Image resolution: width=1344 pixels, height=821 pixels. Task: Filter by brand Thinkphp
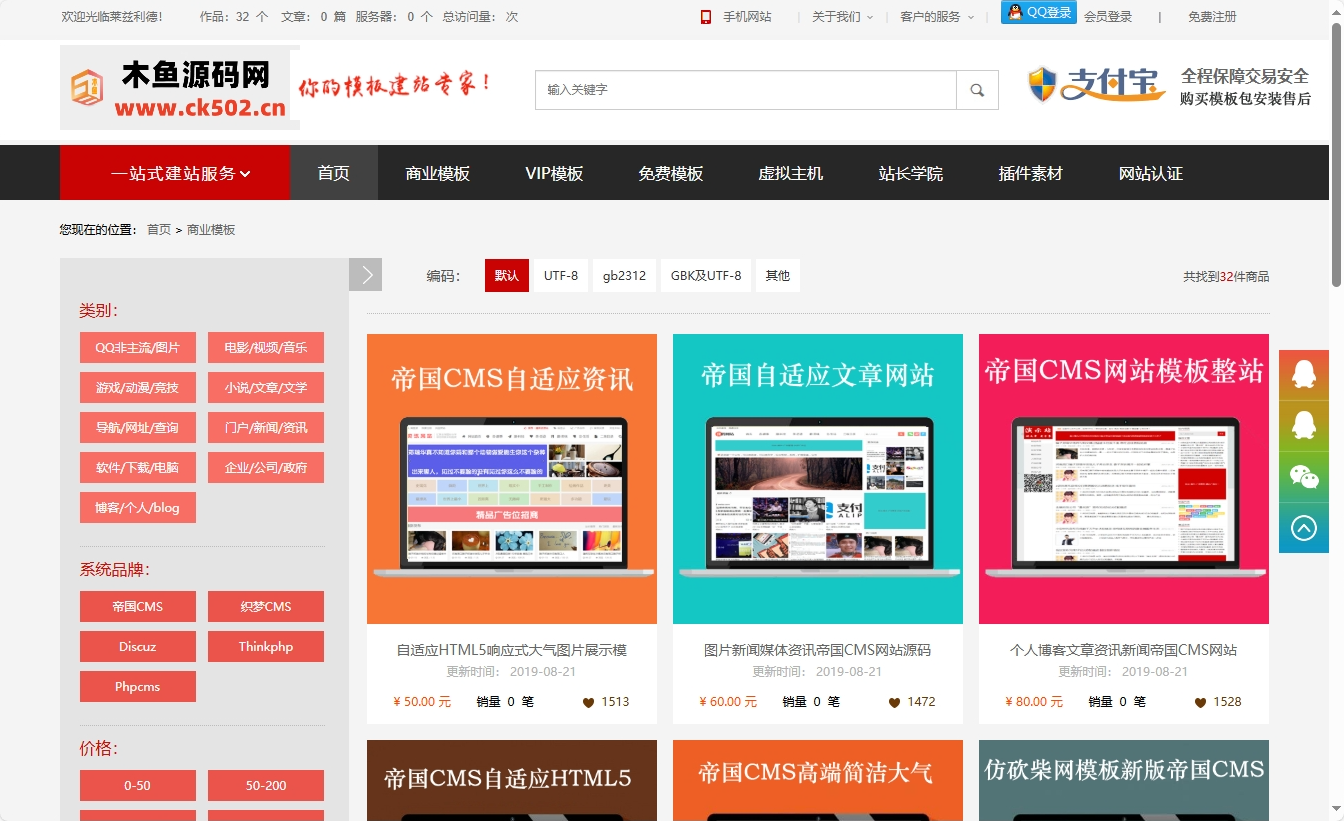(266, 647)
